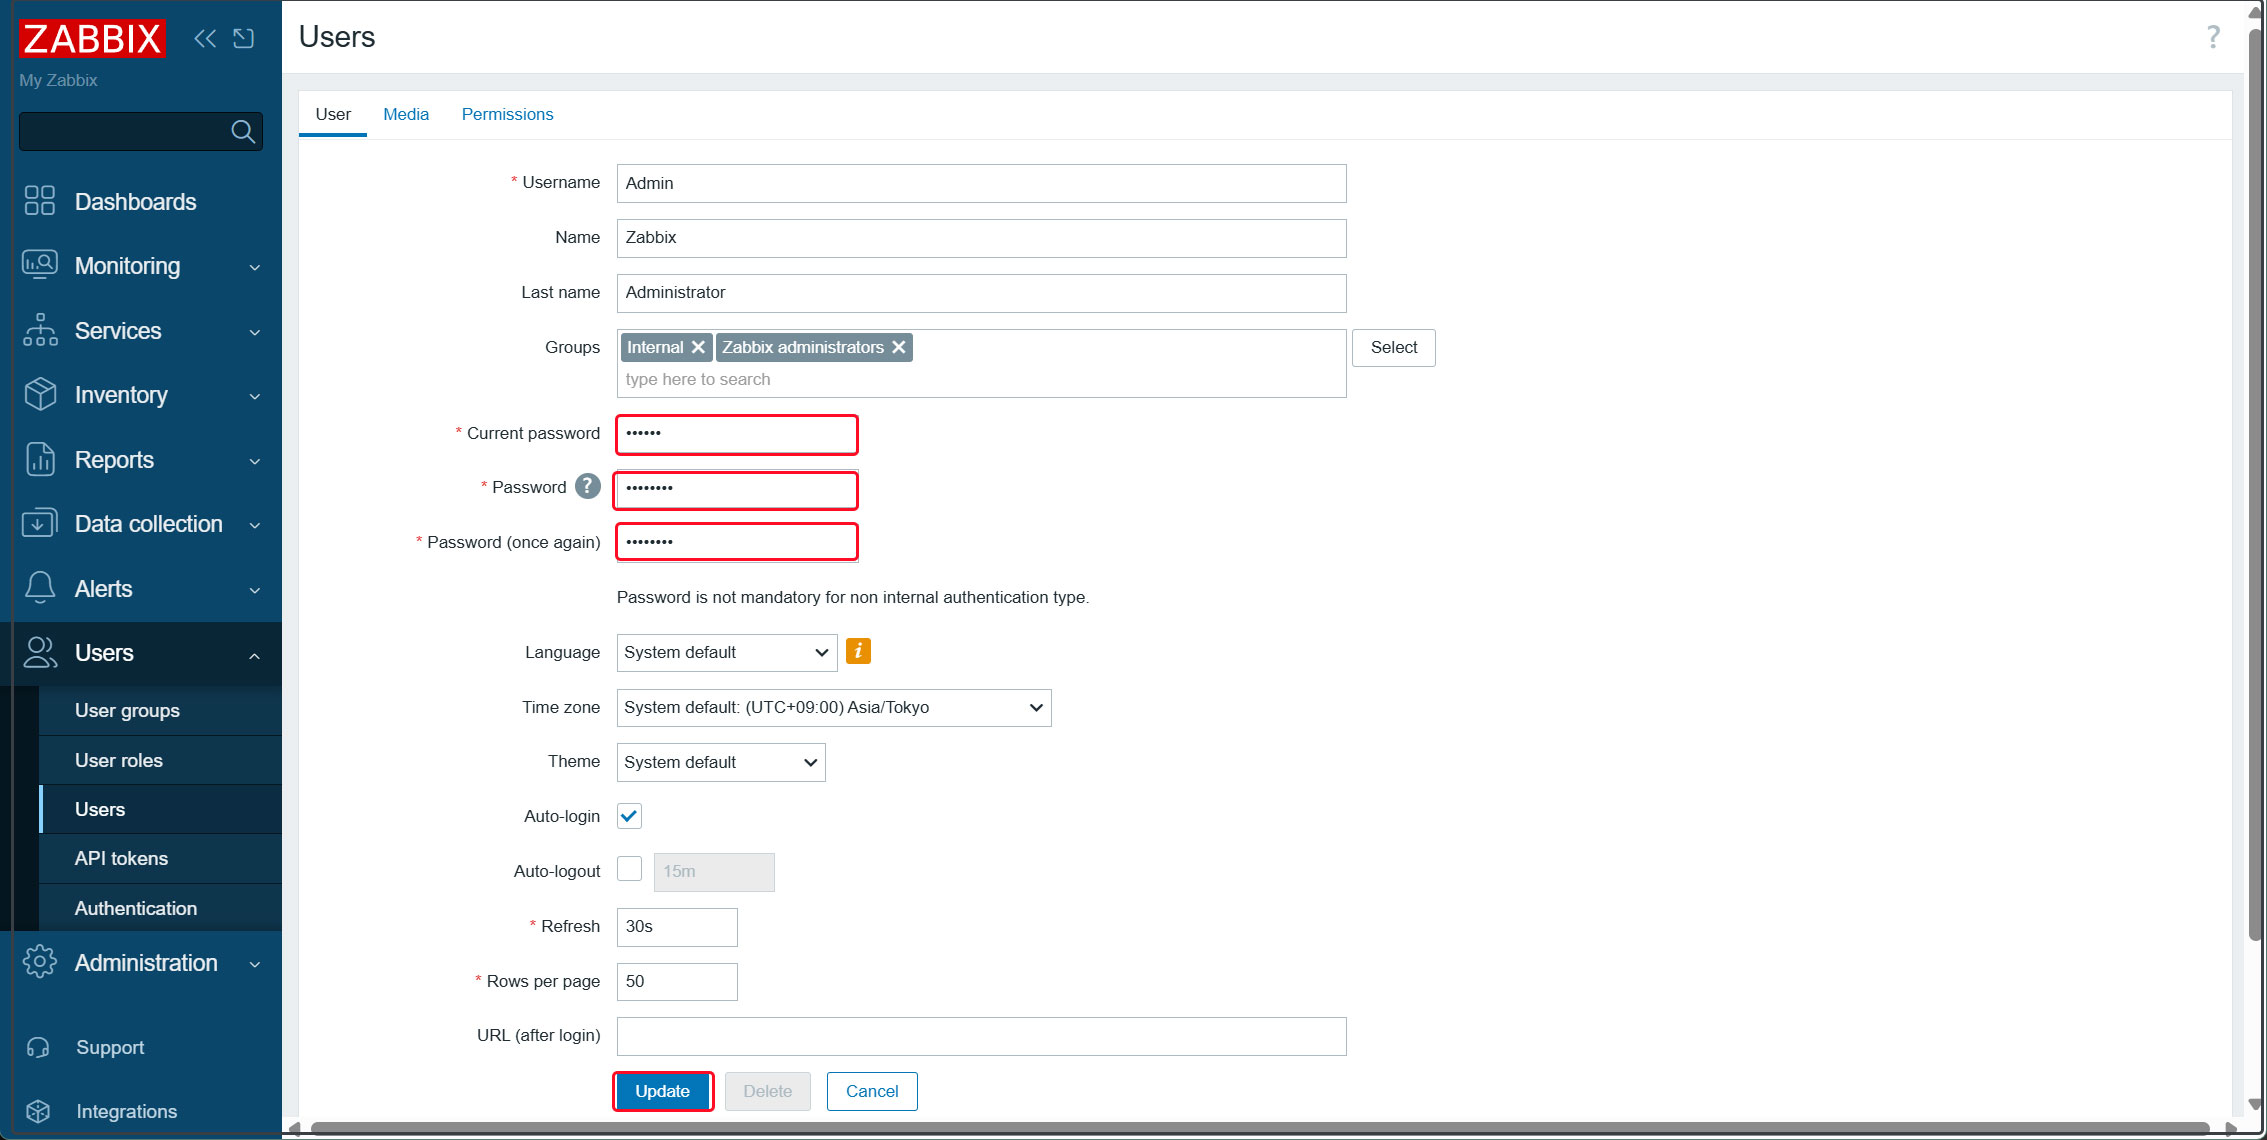Click the Update button
The image size is (2267, 1140).
click(662, 1091)
